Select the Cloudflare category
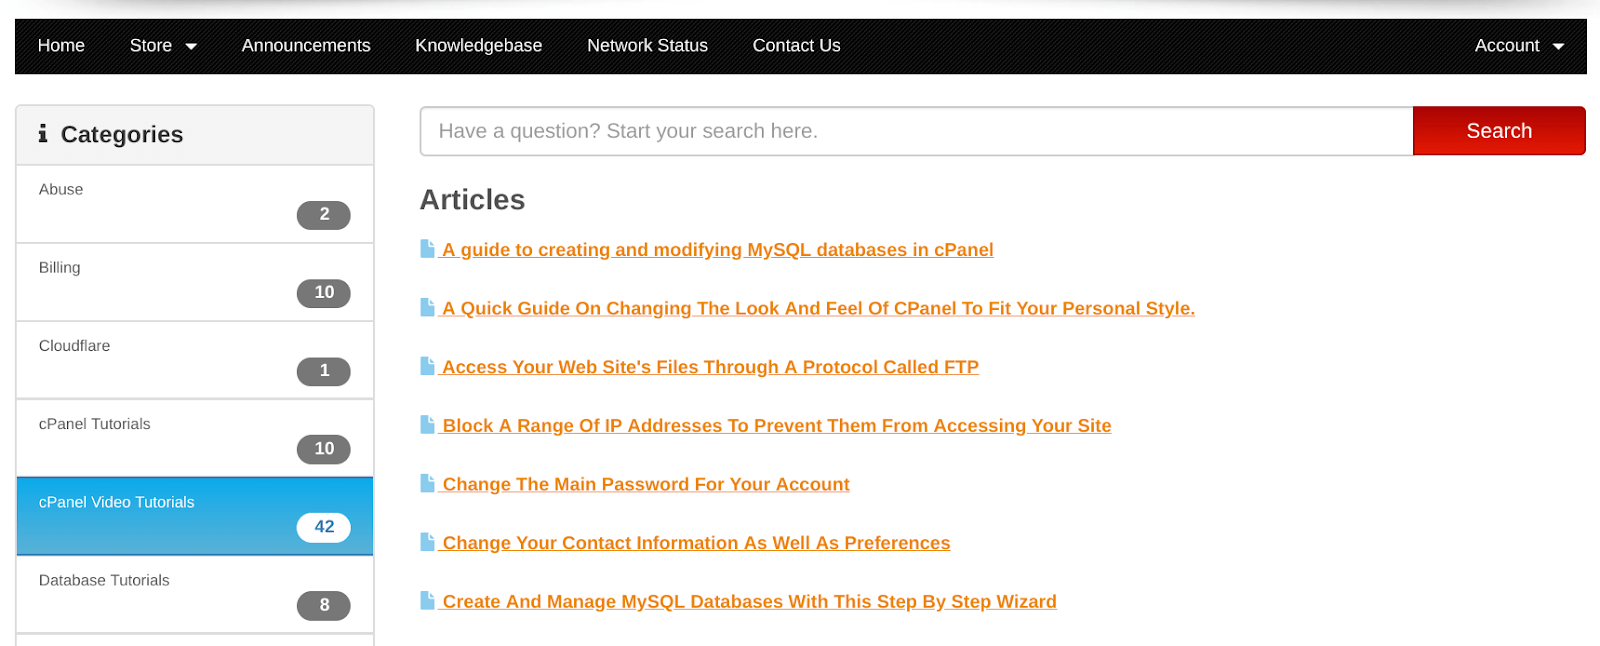Screen dimensions: 1600x646 pyautogui.click(x=195, y=360)
